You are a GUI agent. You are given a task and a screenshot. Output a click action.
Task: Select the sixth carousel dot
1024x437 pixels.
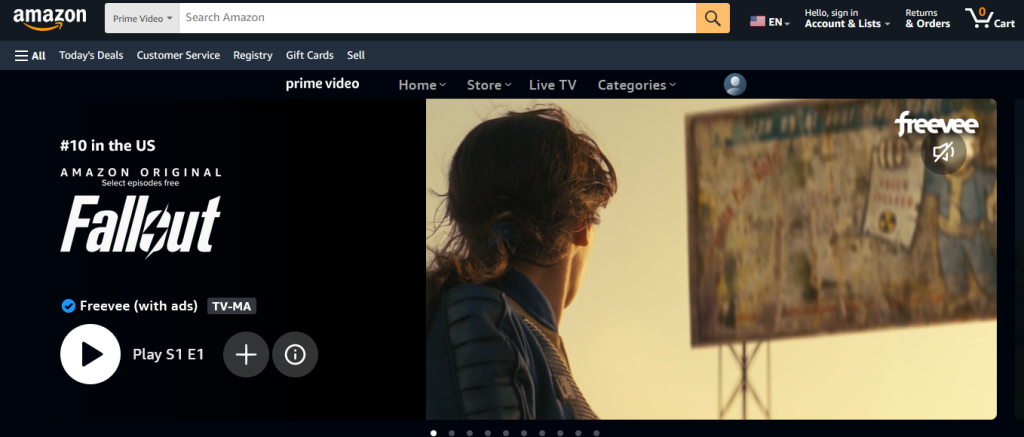[524, 432]
